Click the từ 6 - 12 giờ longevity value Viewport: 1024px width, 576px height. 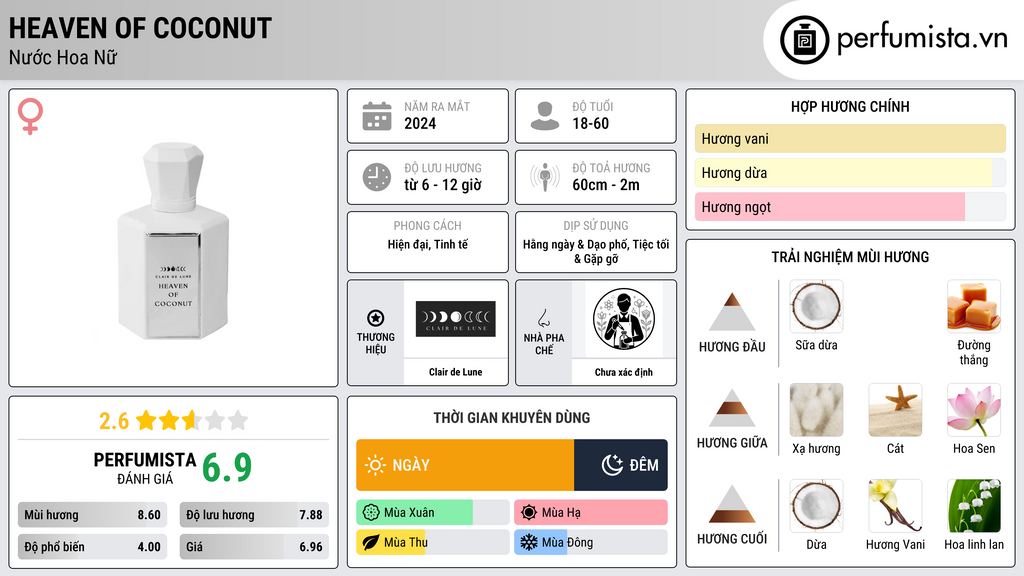click(443, 185)
